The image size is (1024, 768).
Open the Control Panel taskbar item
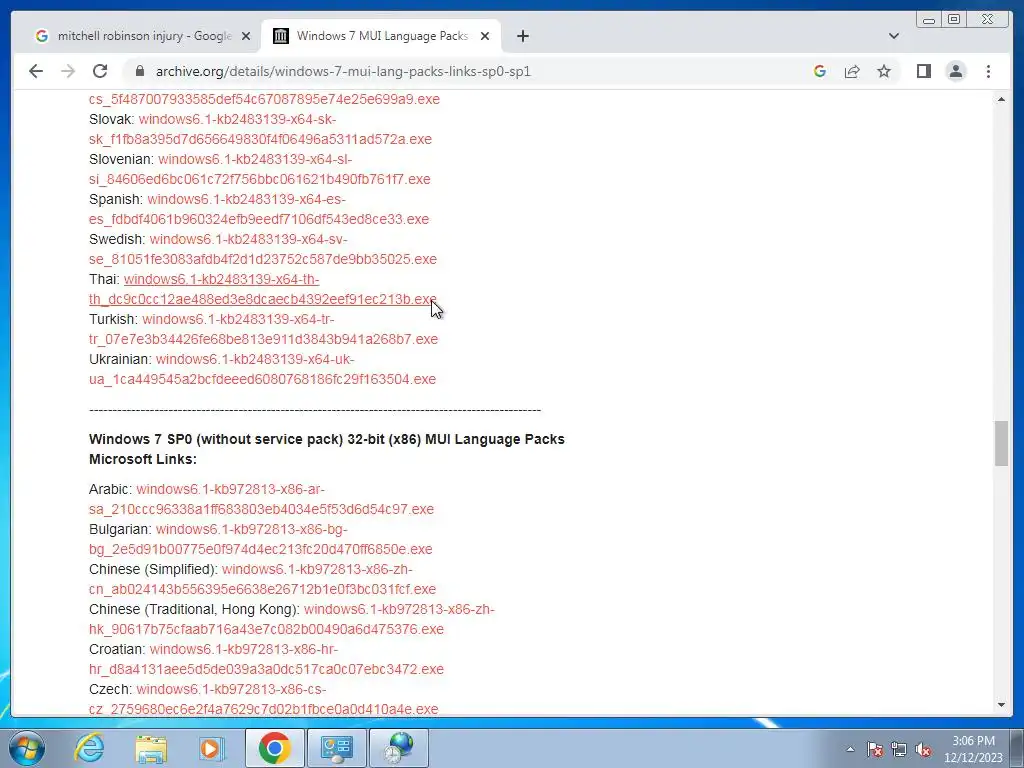(336, 748)
